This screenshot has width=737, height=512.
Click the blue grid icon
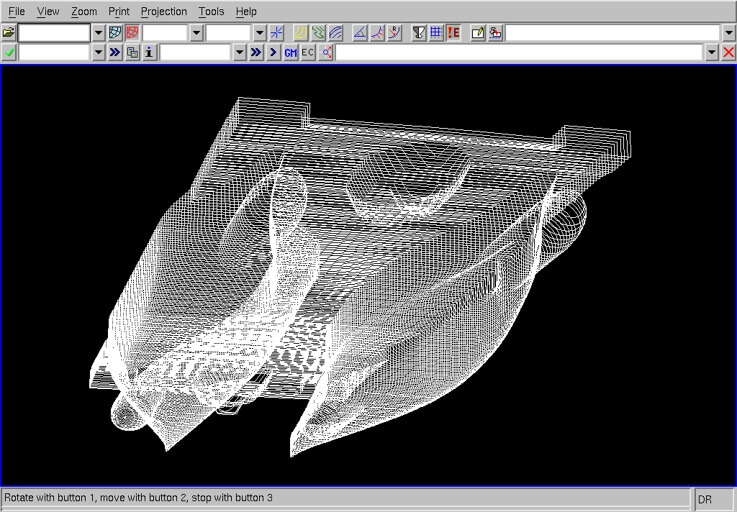(436, 33)
